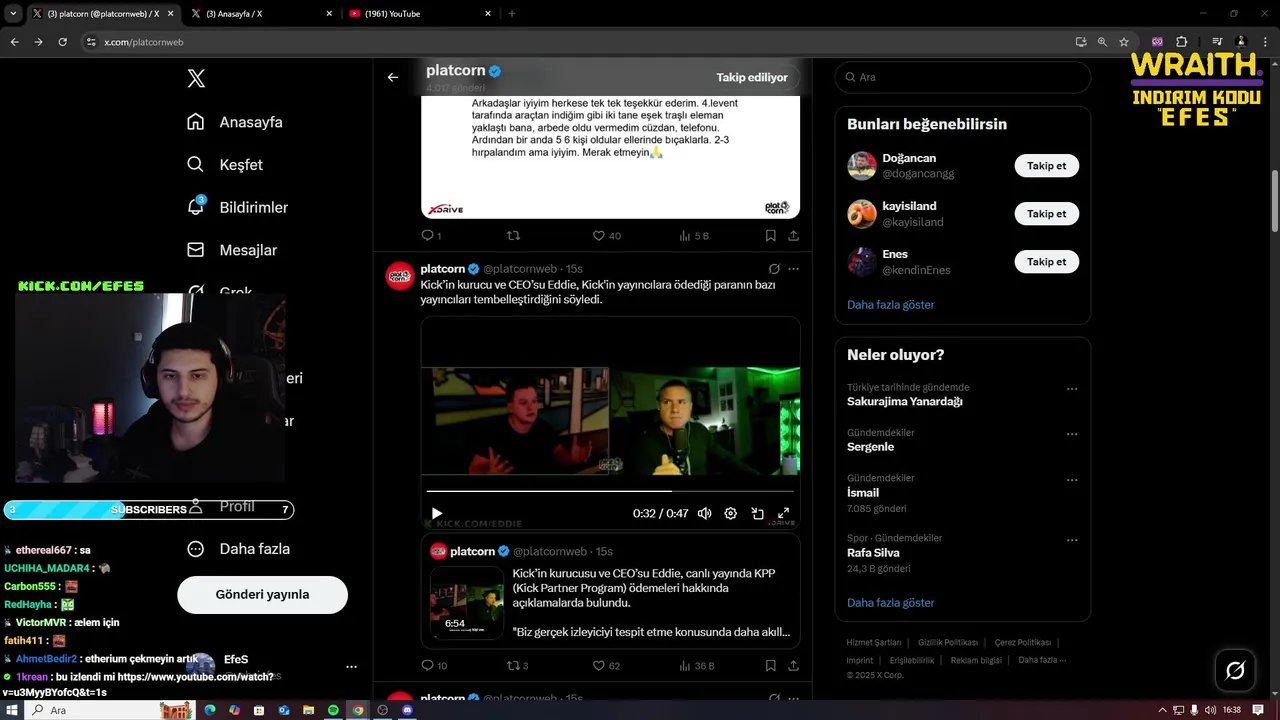Open Keşfet search page

(225, 165)
